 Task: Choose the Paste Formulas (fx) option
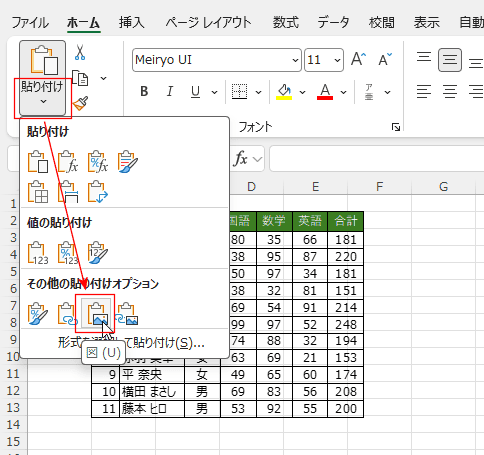(x=68, y=162)
